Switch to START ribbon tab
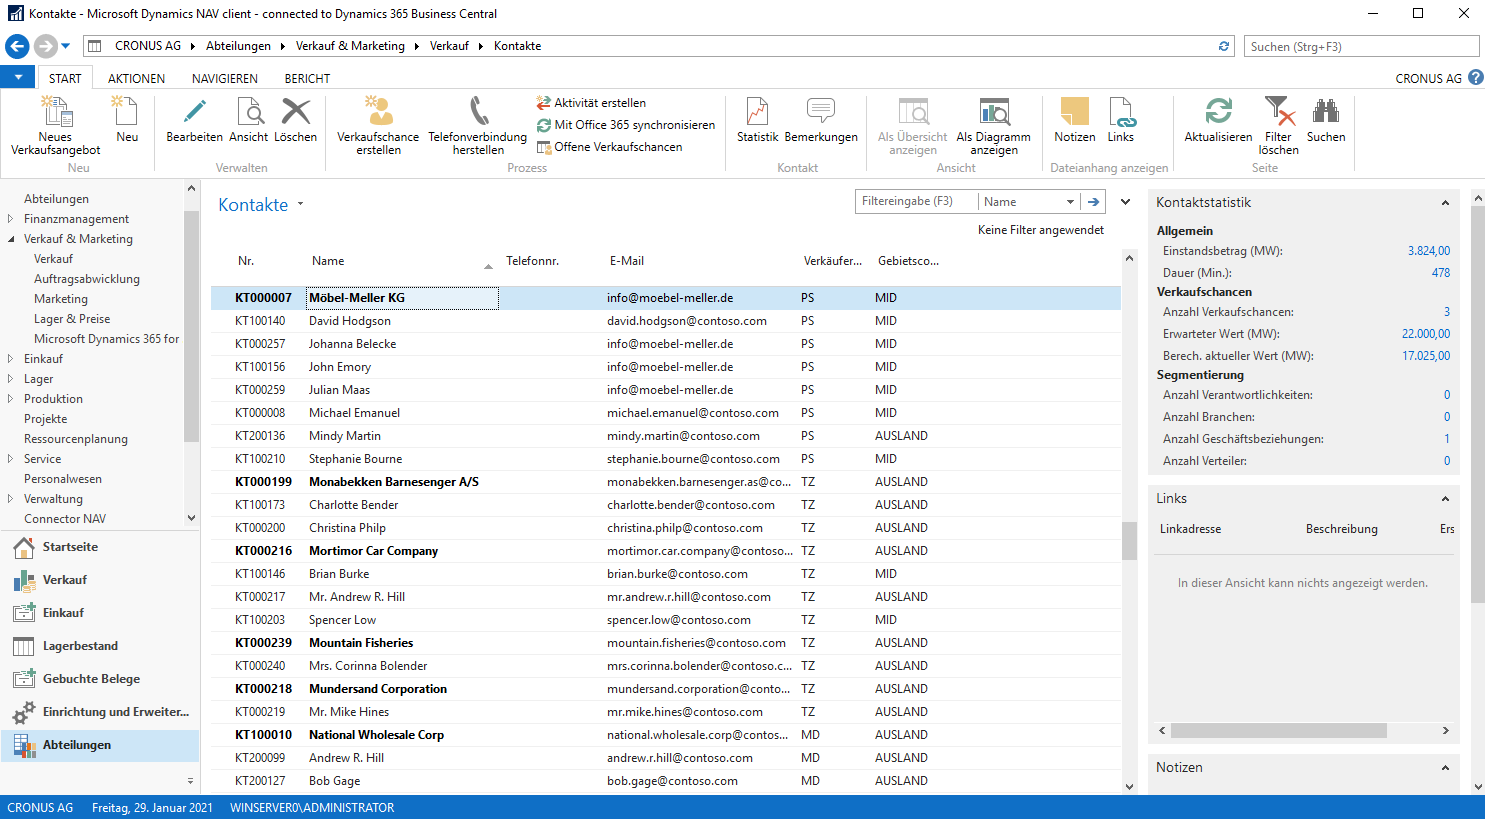Image resolution: width=1485 pixels, height=819 pixels. (65, 78)
